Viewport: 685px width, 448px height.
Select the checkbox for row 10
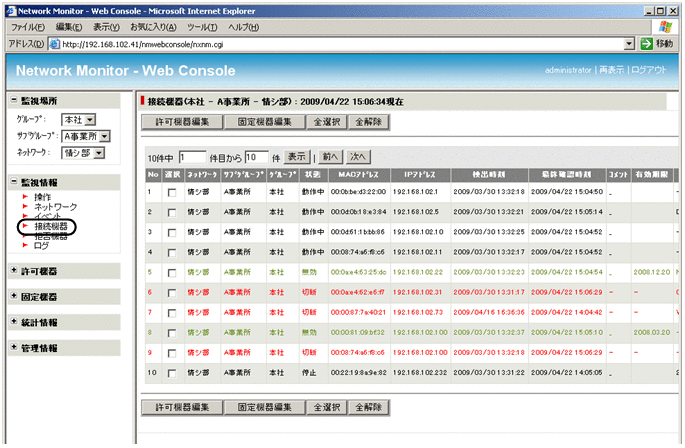[x=174, y=372]
